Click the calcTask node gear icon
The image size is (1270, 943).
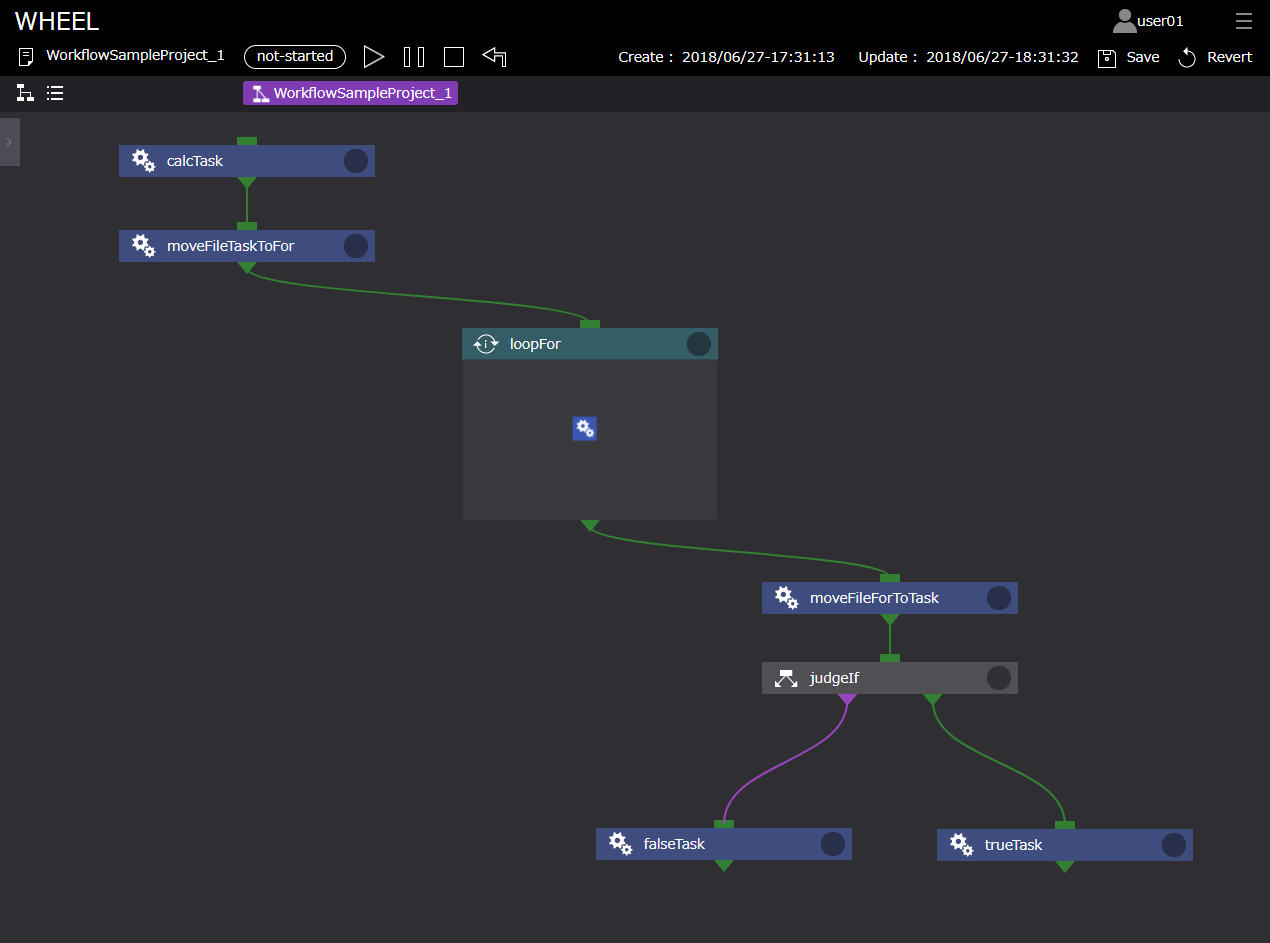click(x=144, y=161)
